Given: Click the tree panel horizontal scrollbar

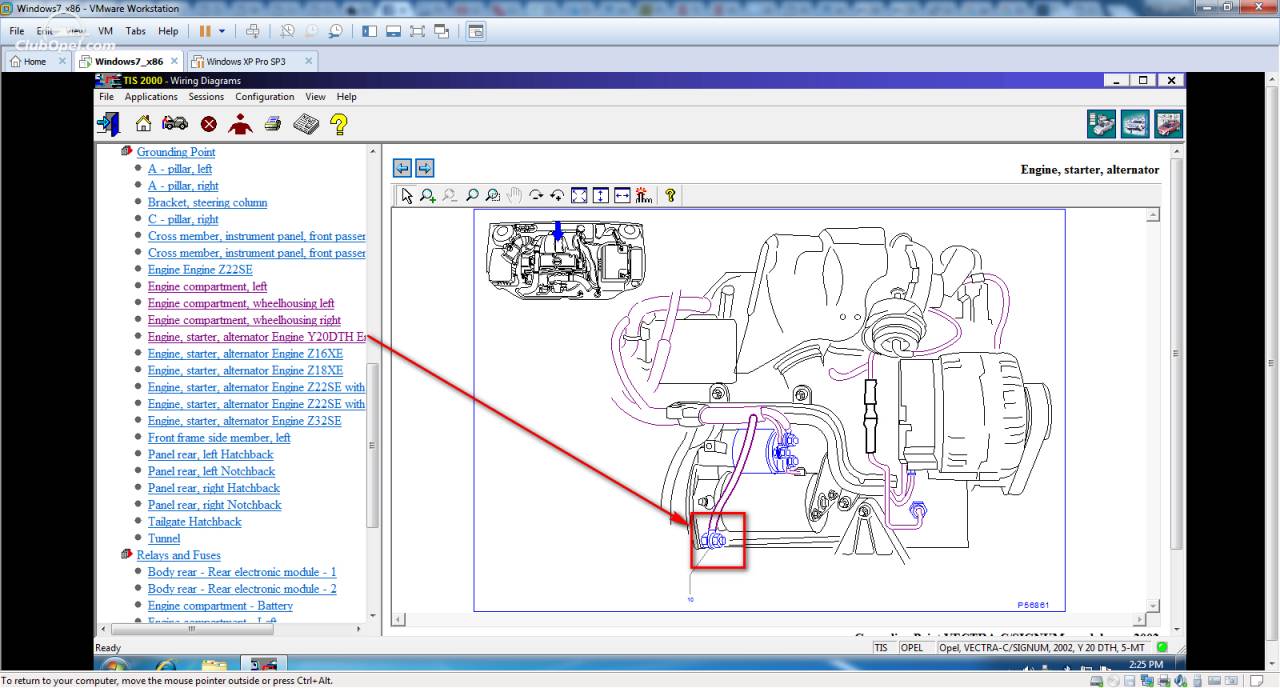Looking at the screenshot, I should (192, 629).
